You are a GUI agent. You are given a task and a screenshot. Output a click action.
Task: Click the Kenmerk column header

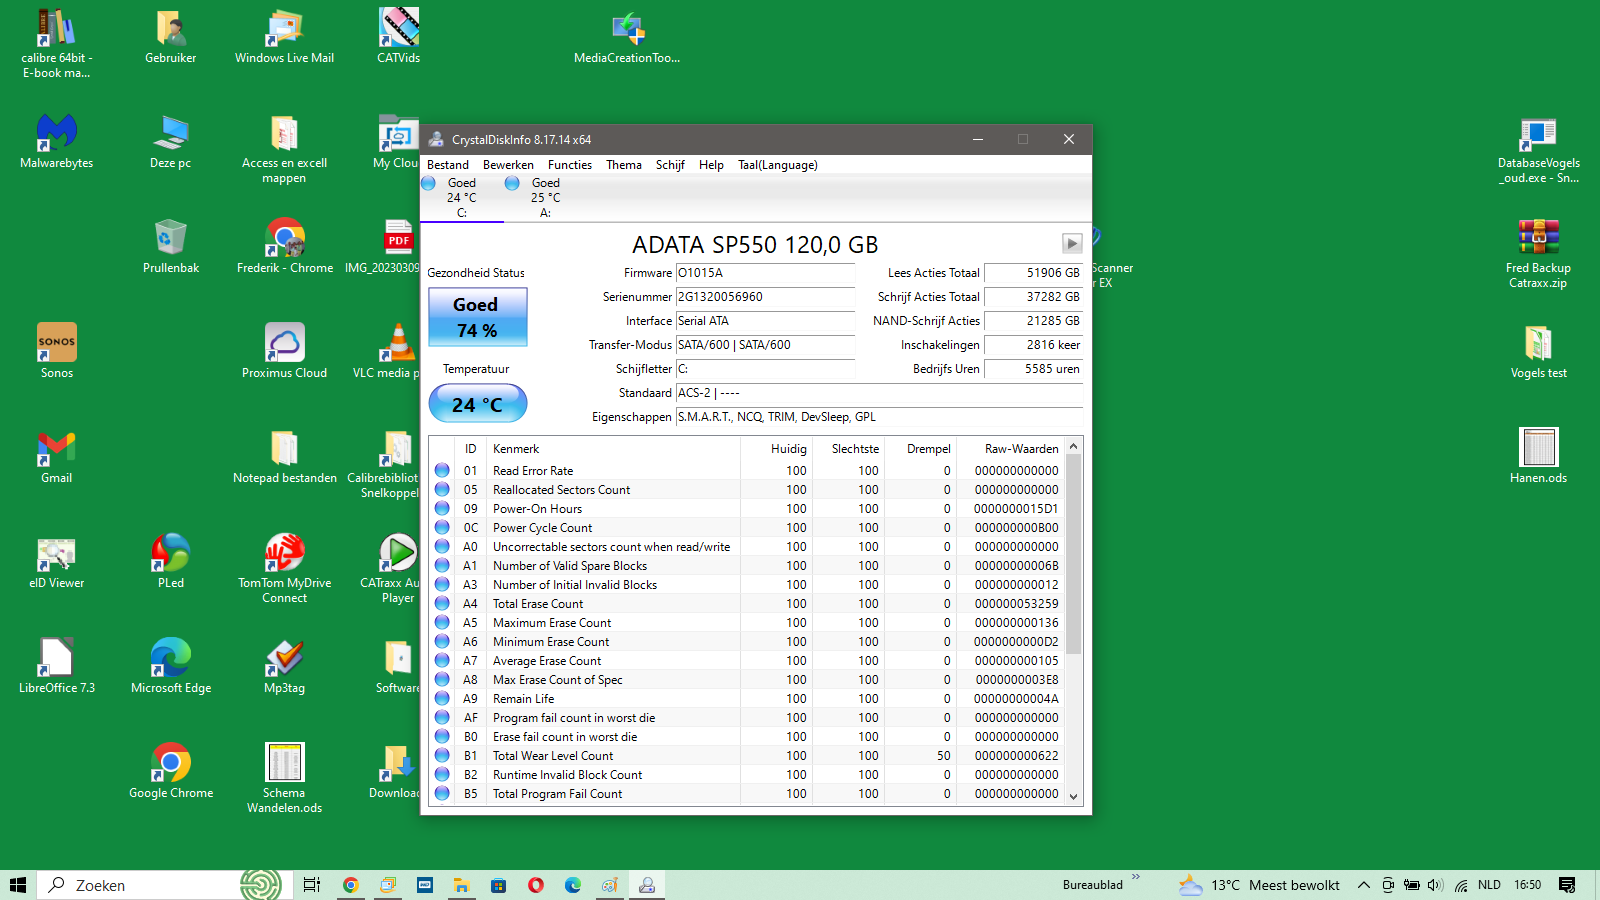click(x=613, y=449)
